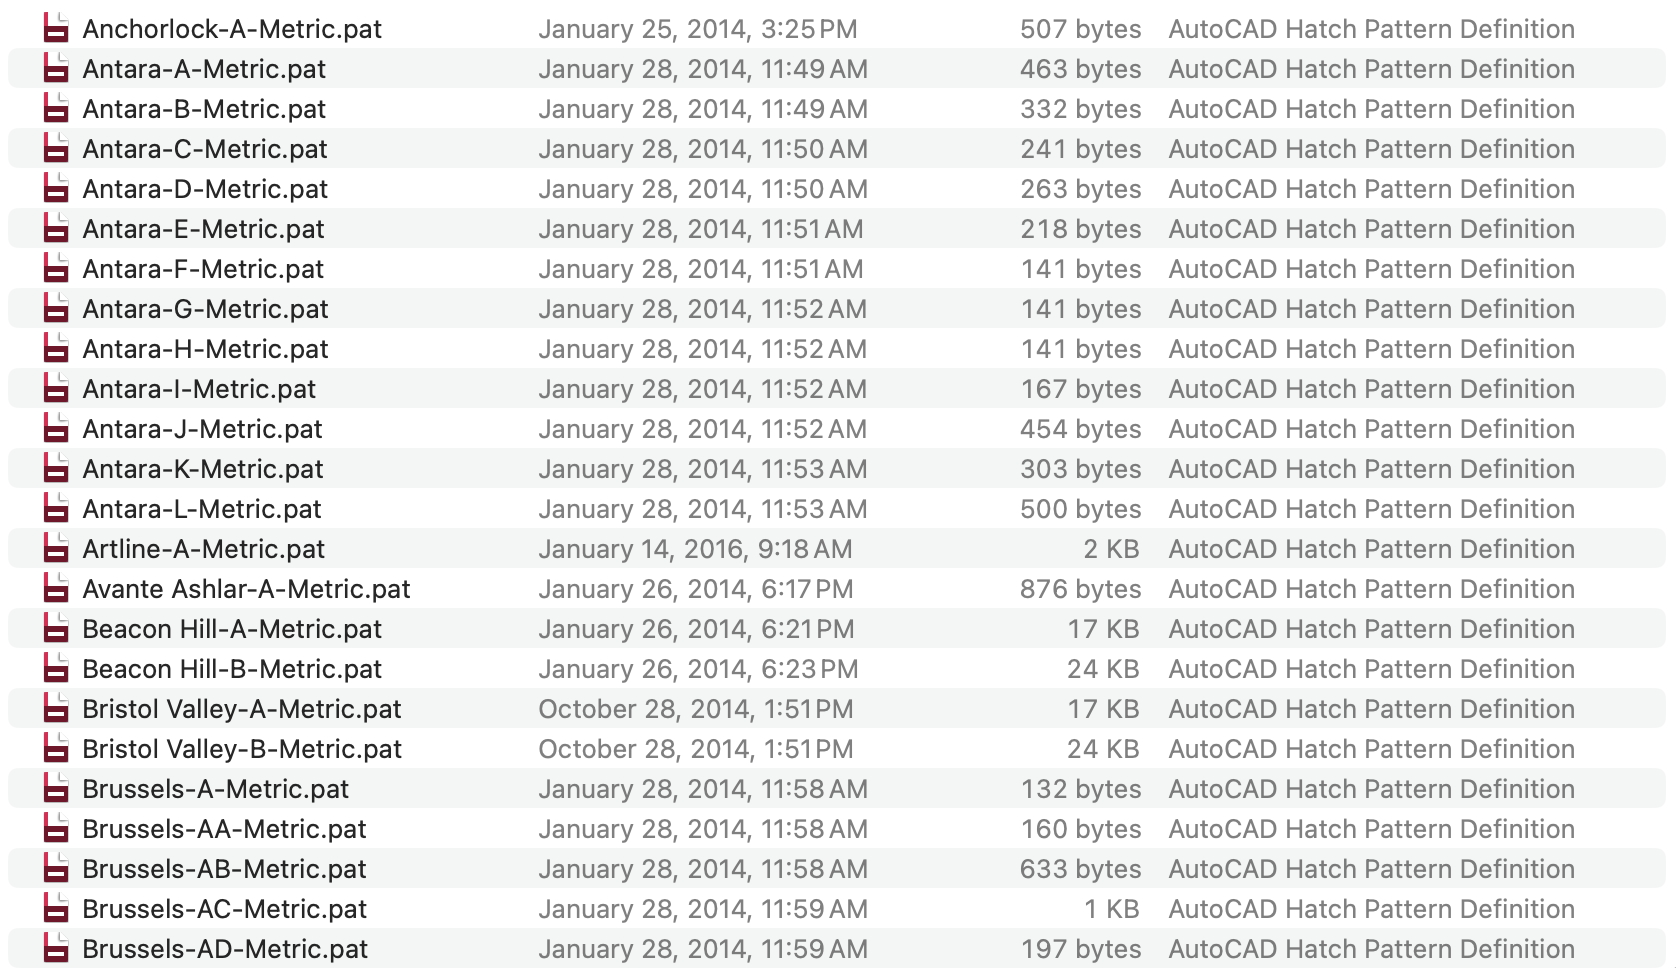
Task: Select file name Brussels-AD-Metric.pat
Action: [x=225, y=949]
